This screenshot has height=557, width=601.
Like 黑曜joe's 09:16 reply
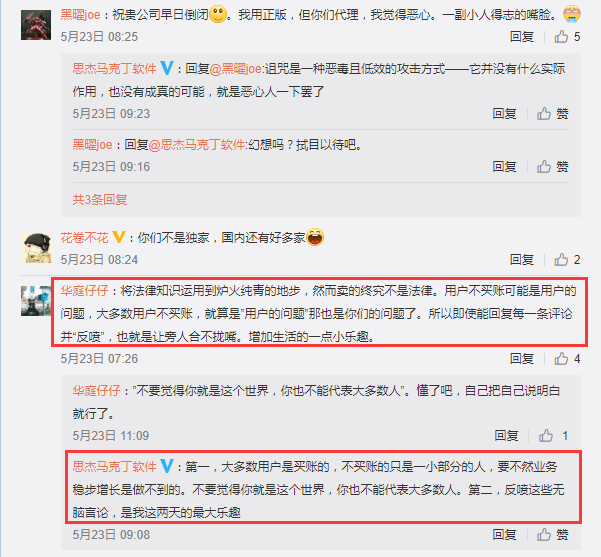click(552, 167)
